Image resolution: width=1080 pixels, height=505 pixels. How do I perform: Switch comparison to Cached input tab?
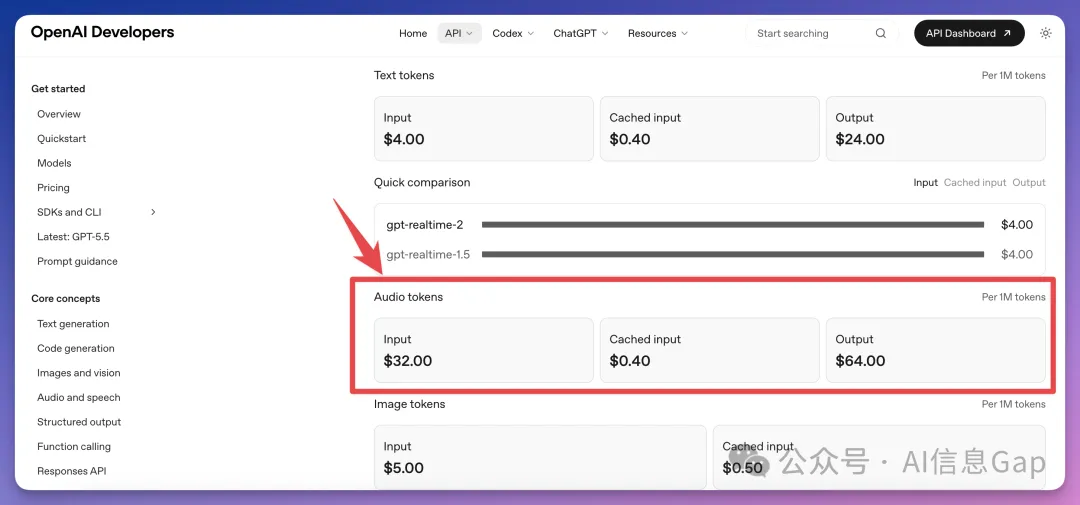[x=975, y=183]
